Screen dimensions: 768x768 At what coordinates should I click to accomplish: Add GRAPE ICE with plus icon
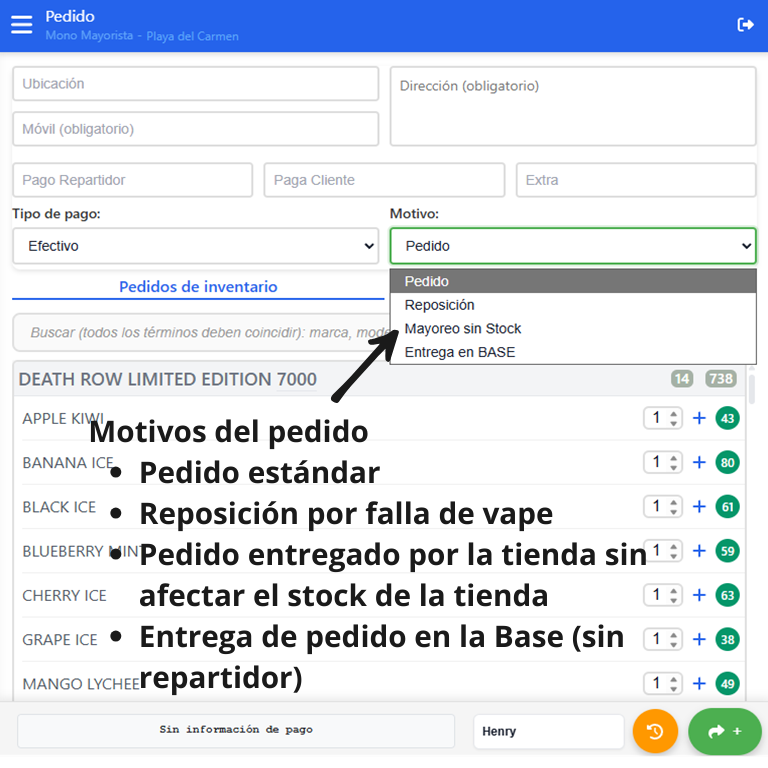pyautogui.click(x=699, y=639)
